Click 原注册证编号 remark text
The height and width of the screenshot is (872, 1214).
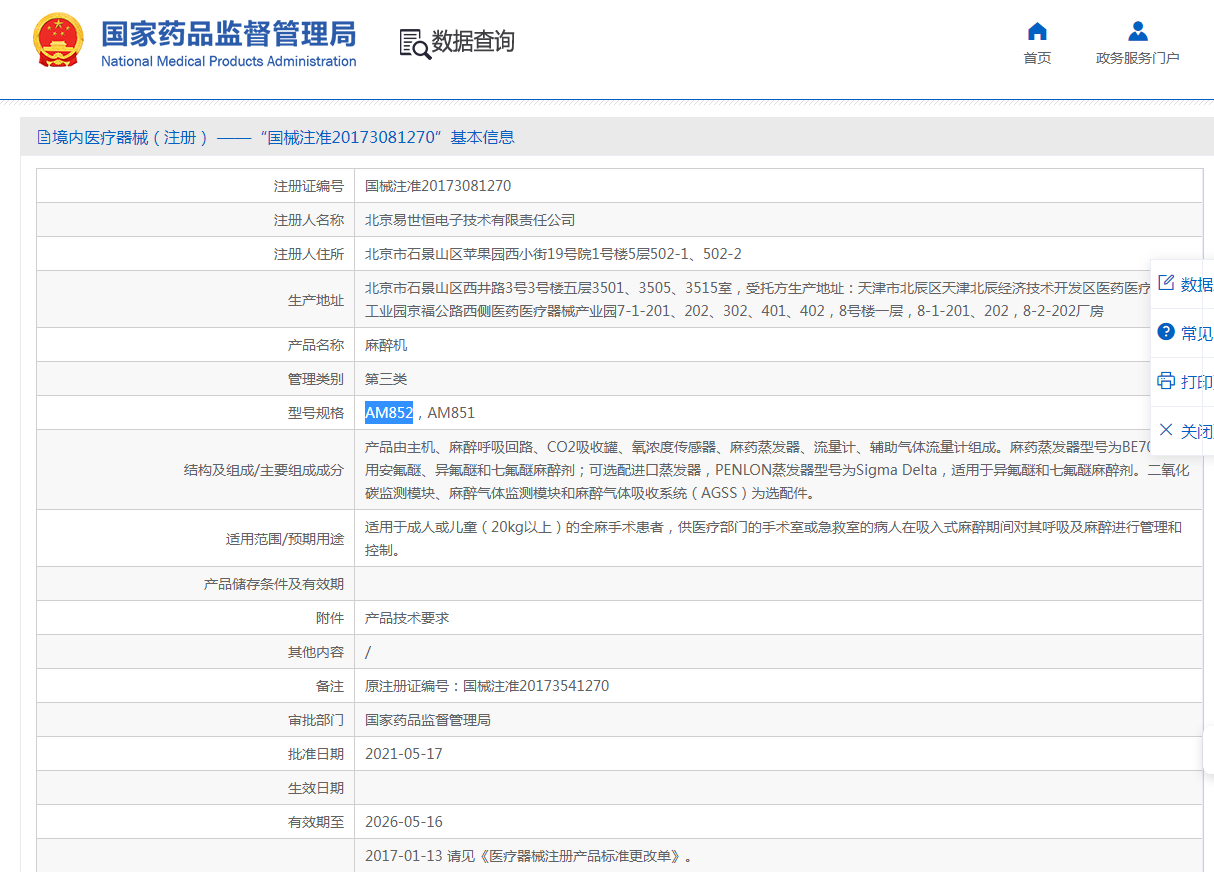[487, 686]
